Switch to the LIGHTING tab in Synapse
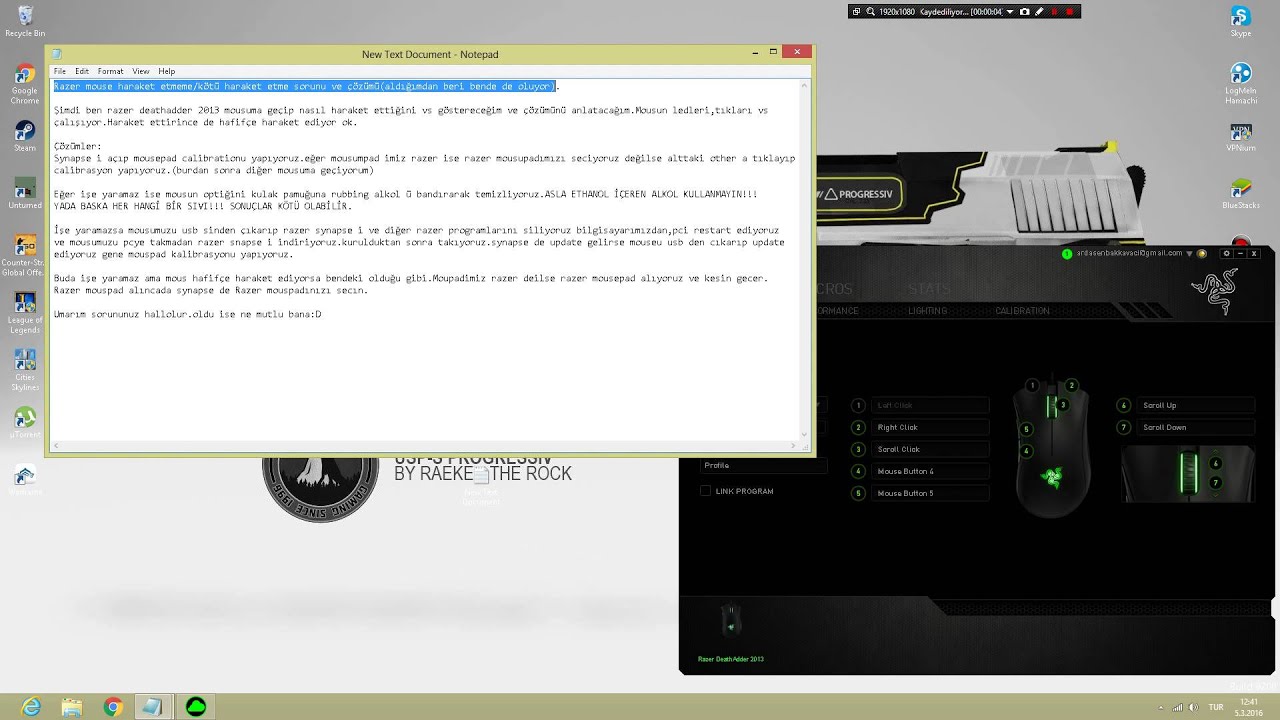The image size is (1280, 720). [927, 311]
